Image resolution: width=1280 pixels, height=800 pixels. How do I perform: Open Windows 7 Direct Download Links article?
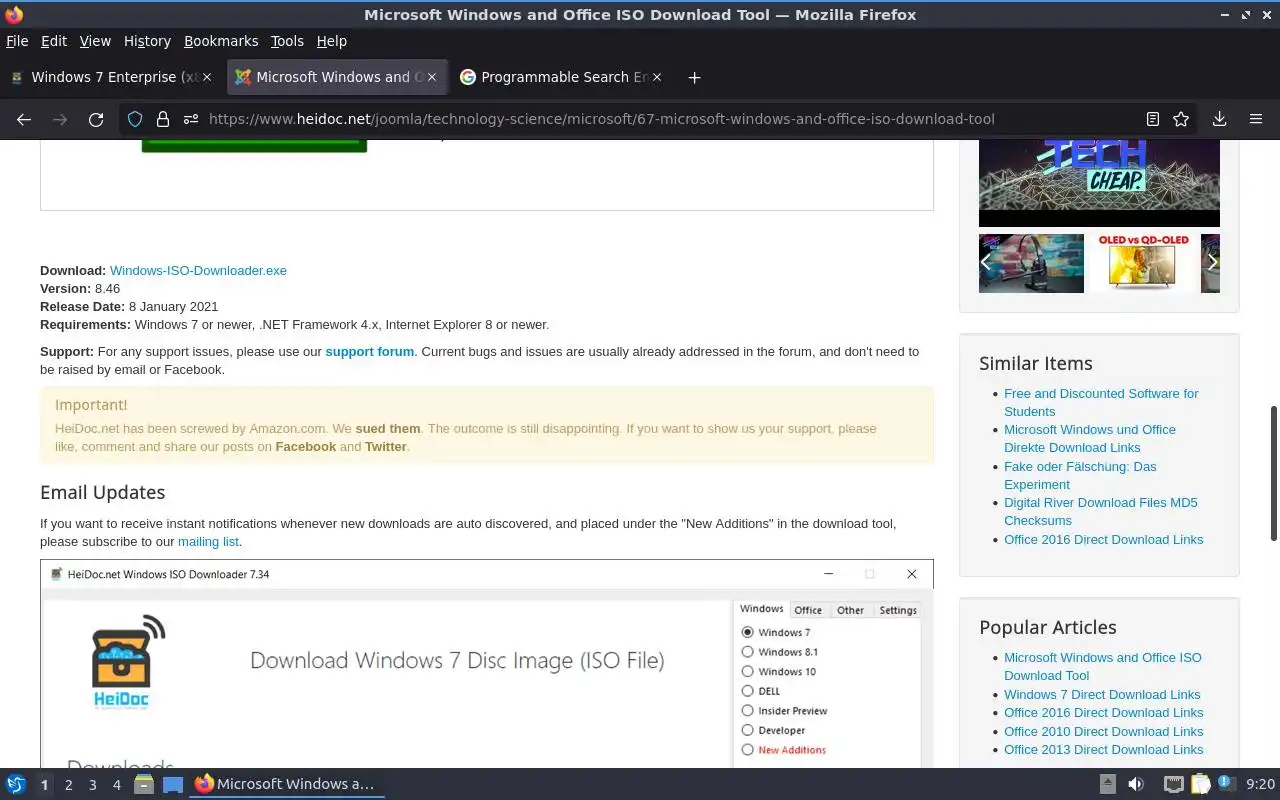1102,695
